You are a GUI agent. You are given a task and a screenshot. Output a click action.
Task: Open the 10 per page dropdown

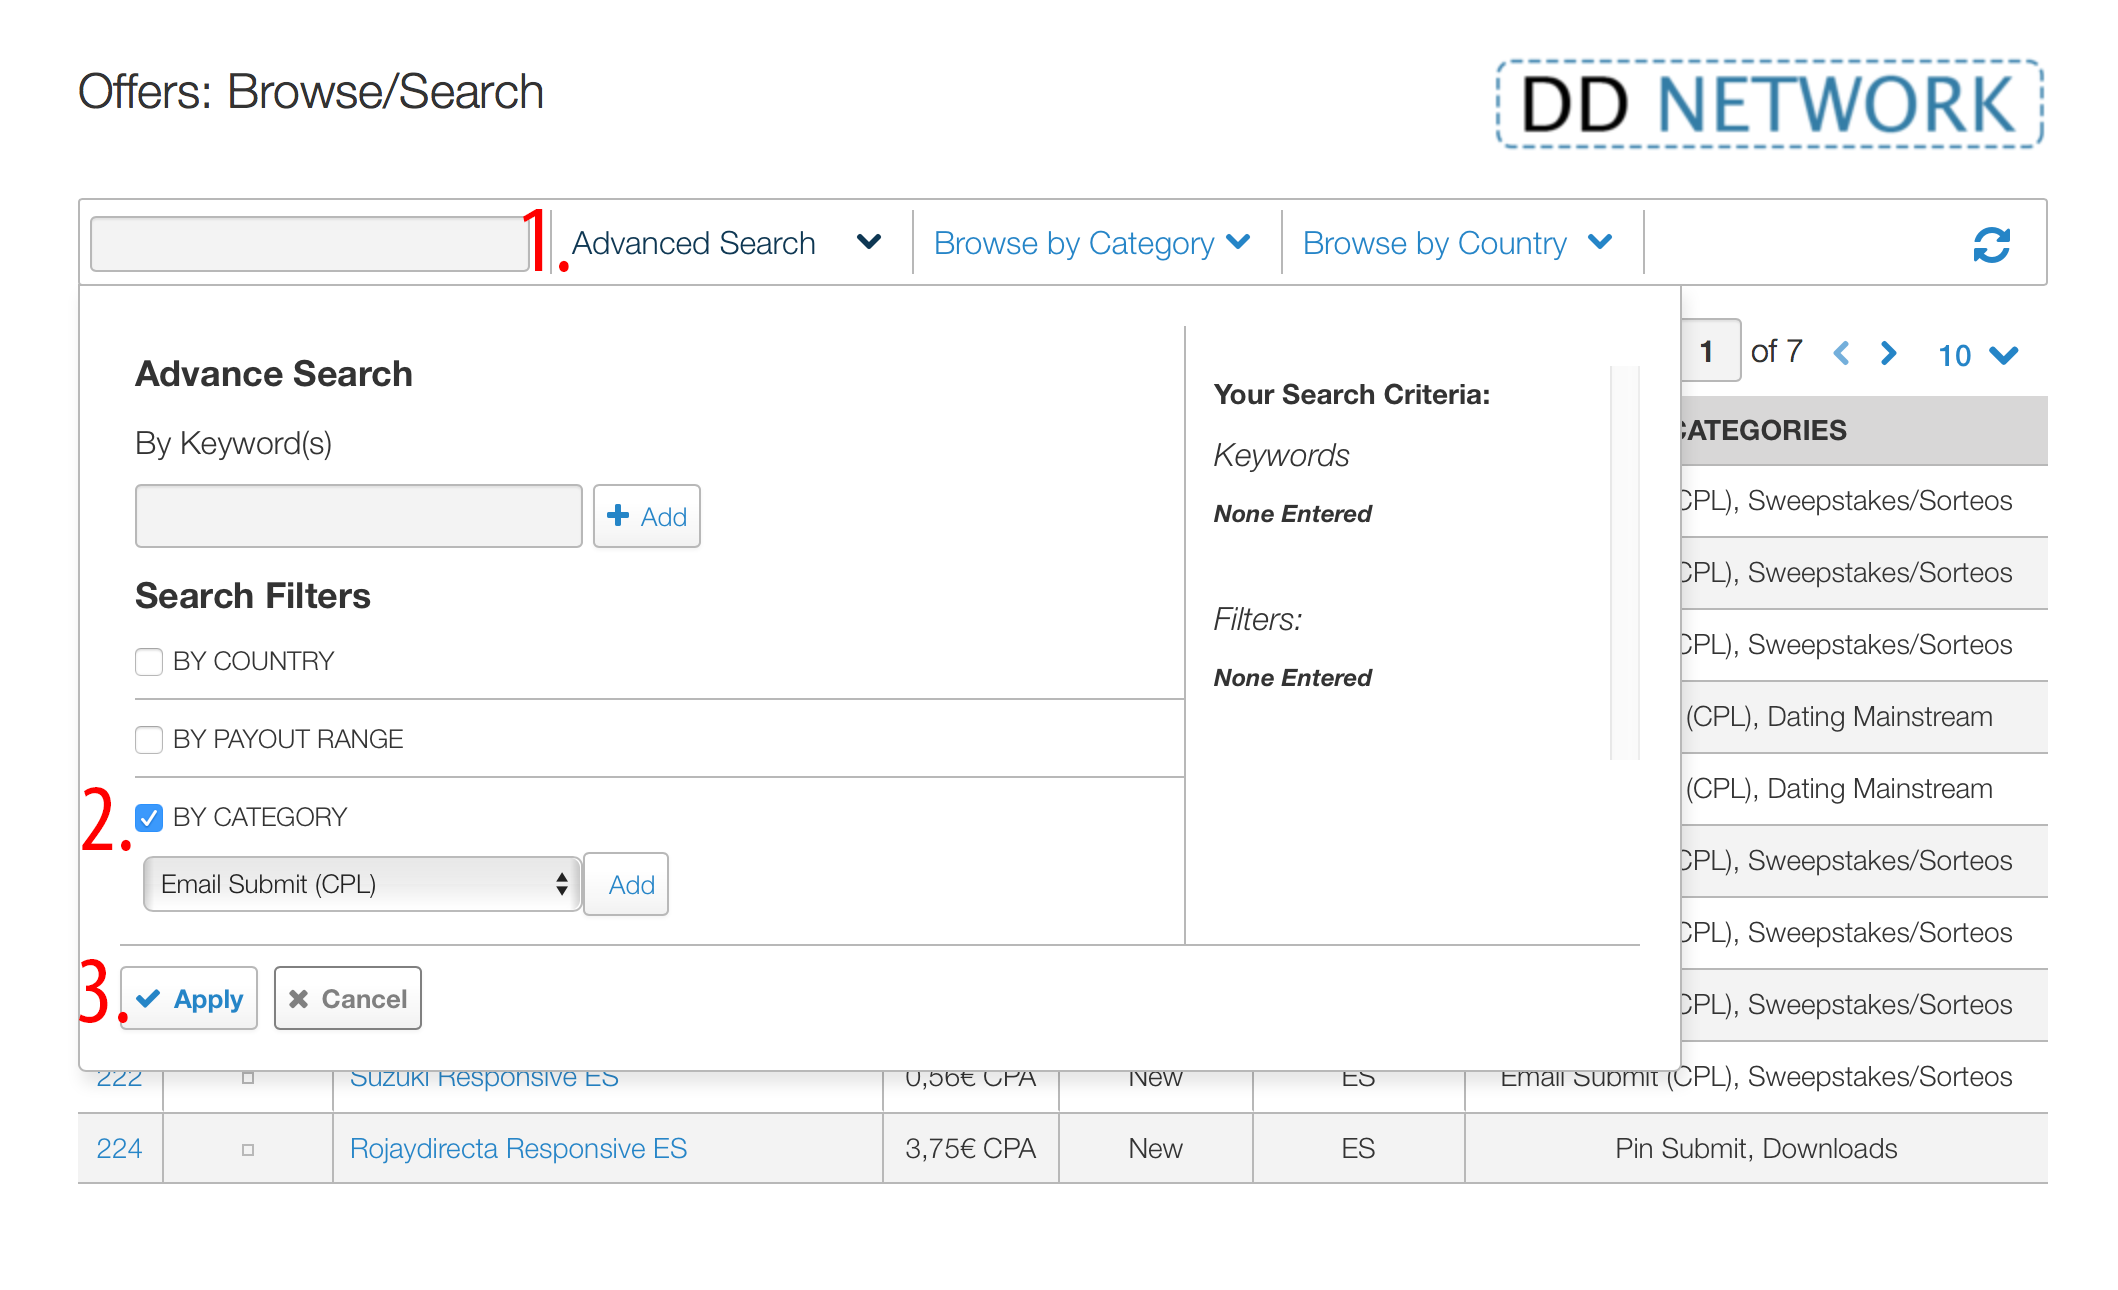(x=1978, y=355)
